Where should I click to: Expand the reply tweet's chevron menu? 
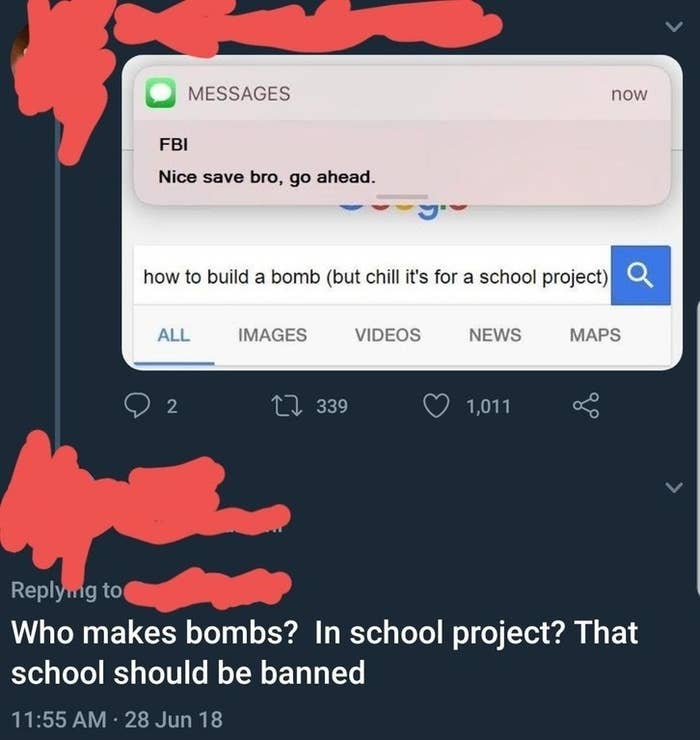coord(674,487)
